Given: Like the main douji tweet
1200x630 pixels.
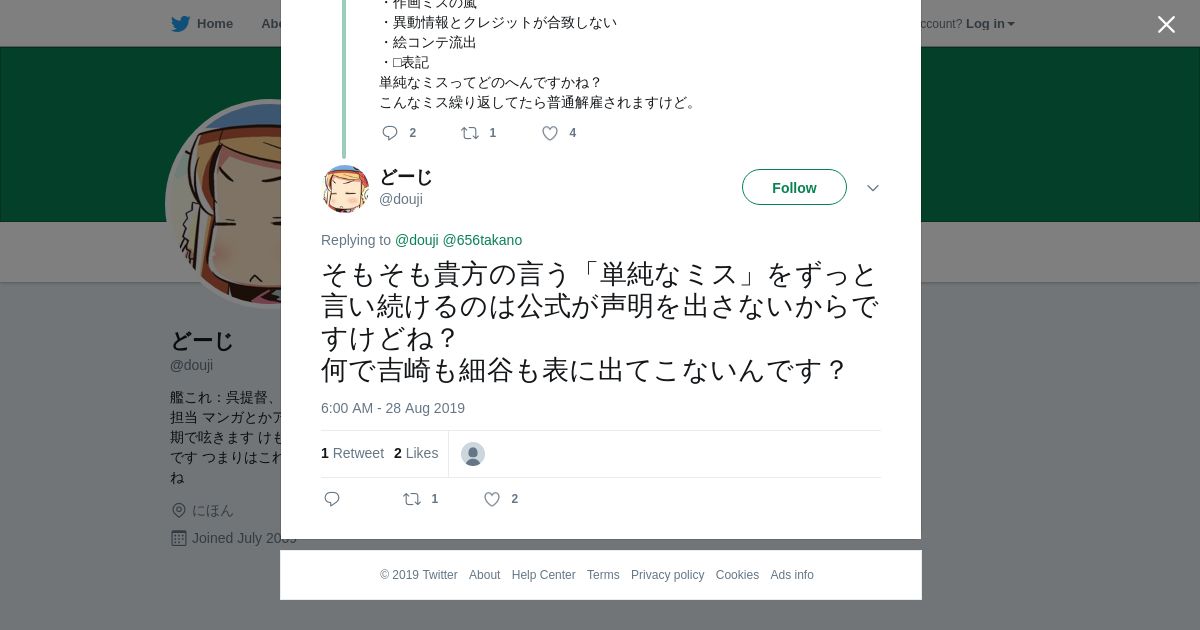Looking at the screenshot, I should 492,499.
